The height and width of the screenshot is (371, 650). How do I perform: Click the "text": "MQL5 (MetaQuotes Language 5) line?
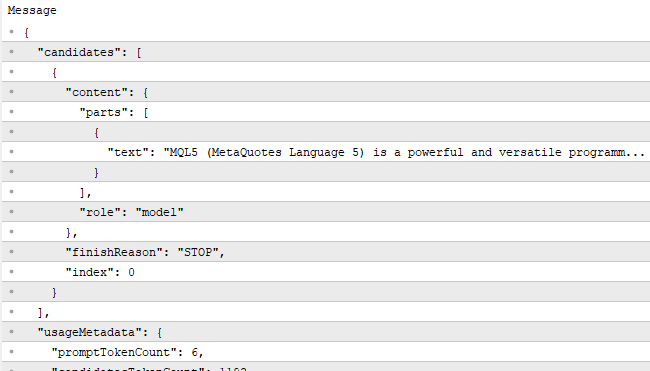(326, 152)
